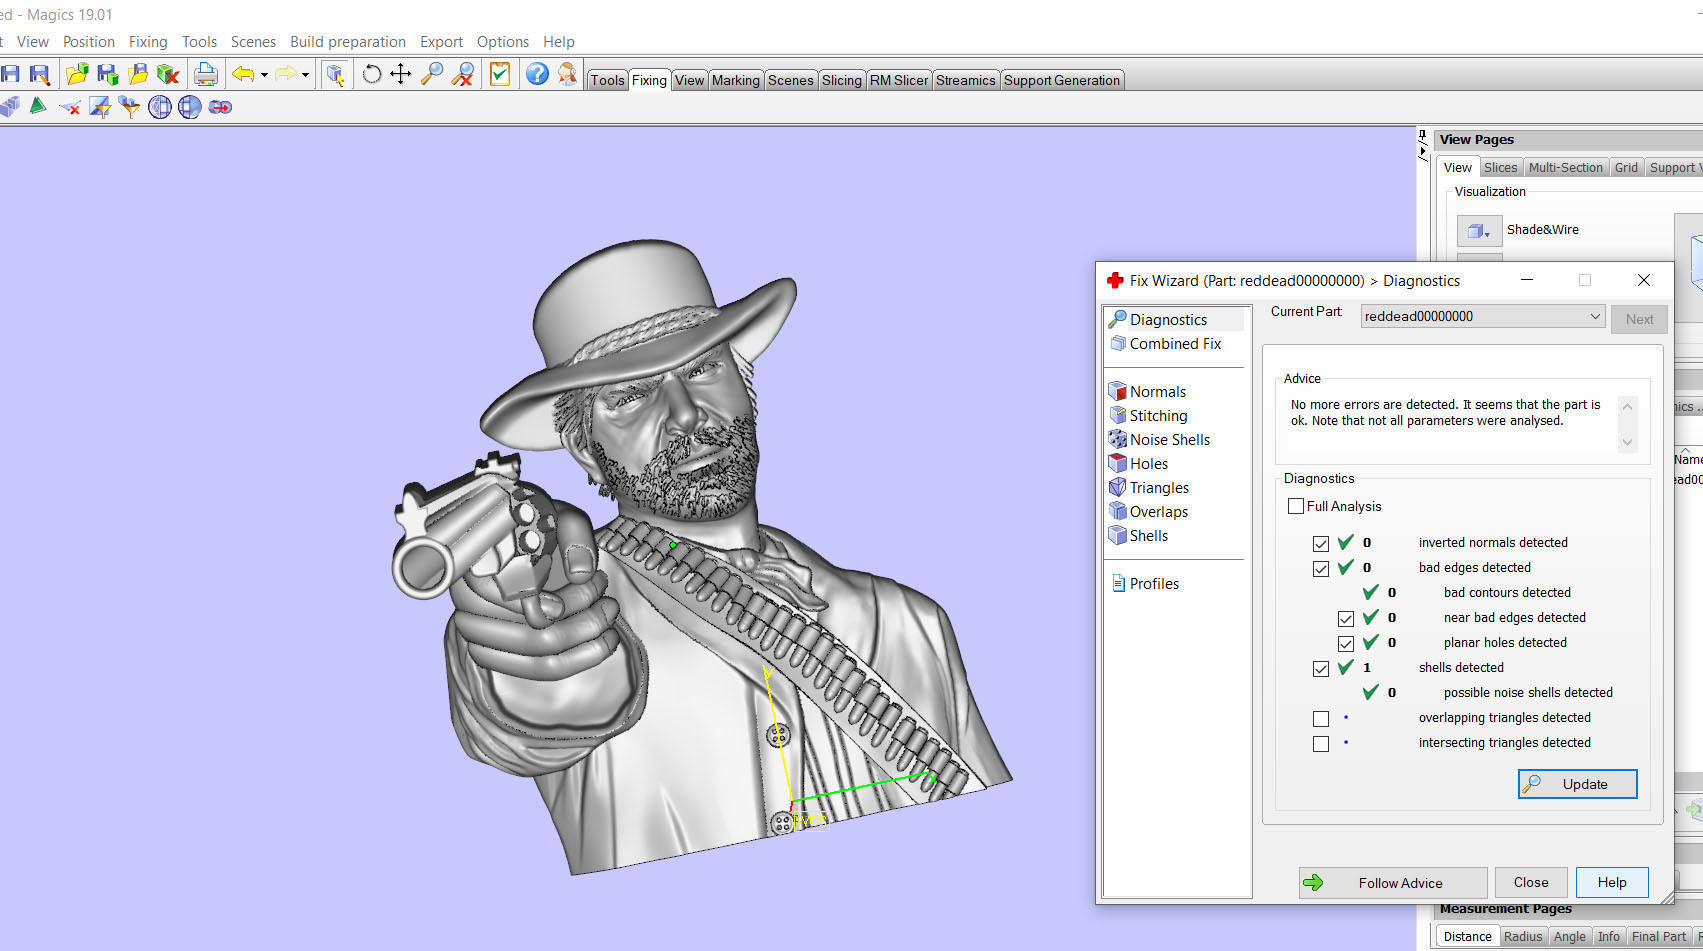Toggle the shells detected checkbox
The height and width of the screenshot is (951, 1703).
(x=1321, y=668)
